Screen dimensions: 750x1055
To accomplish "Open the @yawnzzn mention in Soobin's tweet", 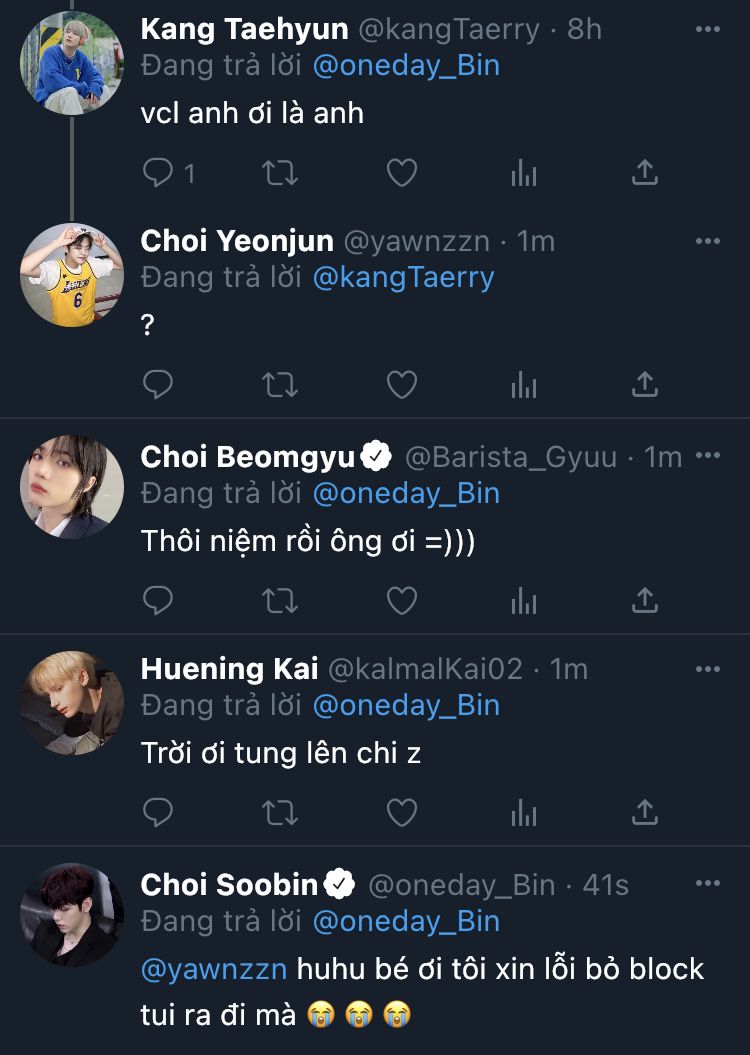I will (x=214, y=969).
